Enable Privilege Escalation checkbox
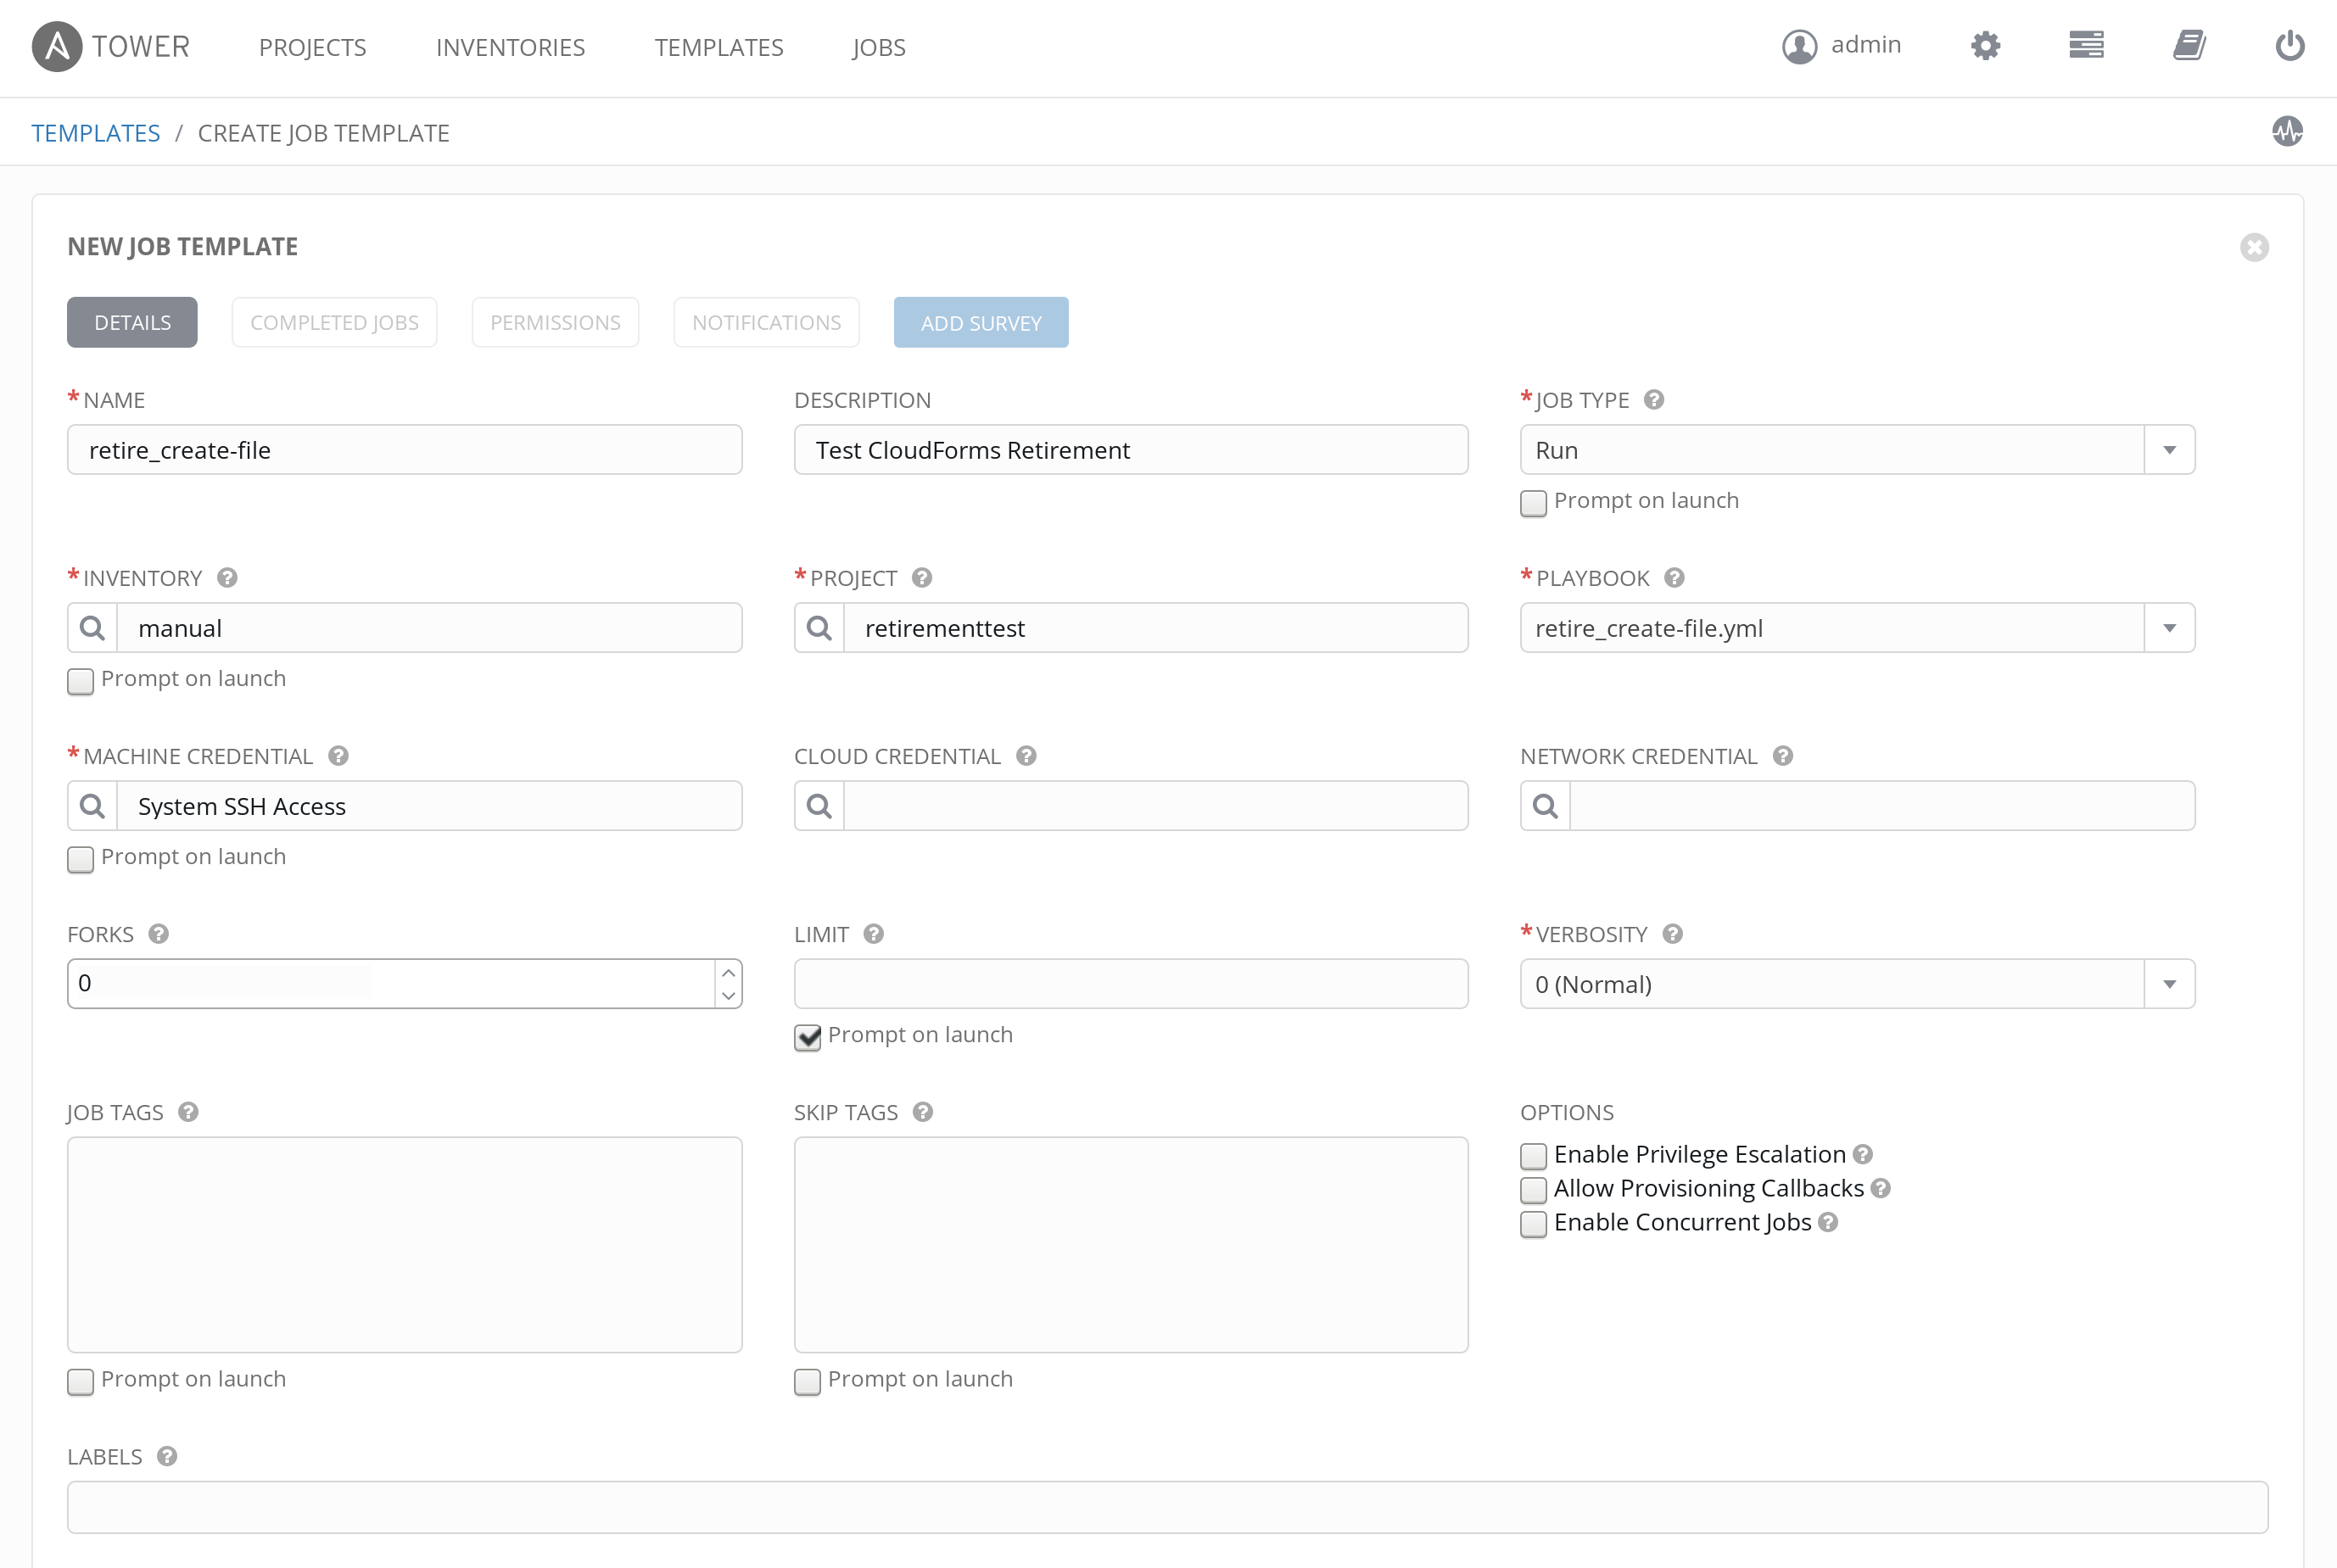Image resolution: width=2337 pixels, height=1568 pixels. click(x=1533, y=1156)
